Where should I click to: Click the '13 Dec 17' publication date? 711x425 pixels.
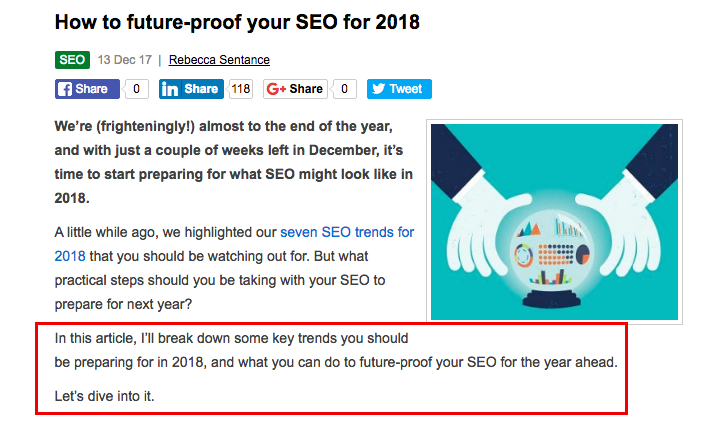tap(124, 60)
